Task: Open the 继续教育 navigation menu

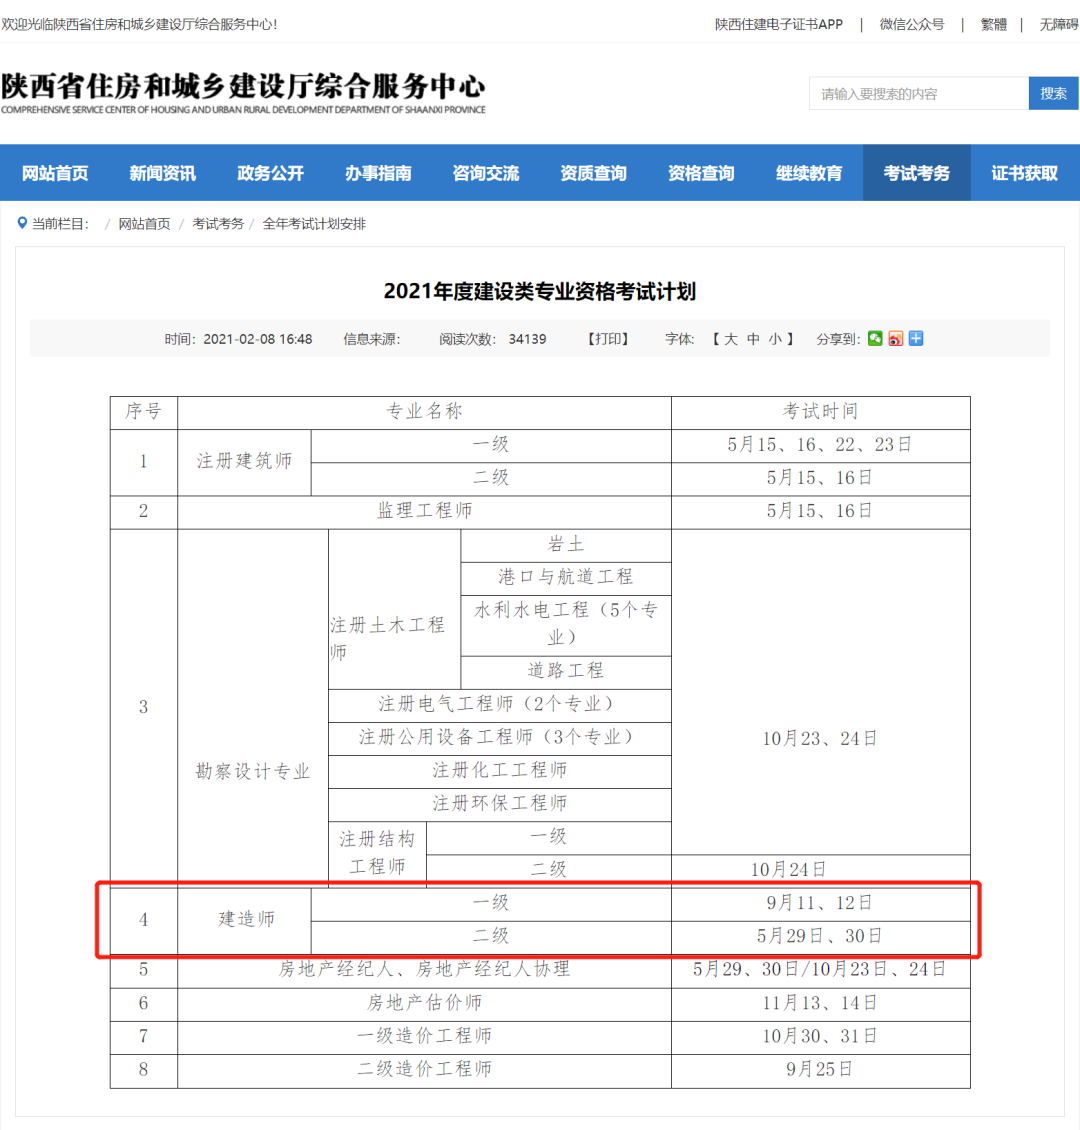Action: click(809, 172)
